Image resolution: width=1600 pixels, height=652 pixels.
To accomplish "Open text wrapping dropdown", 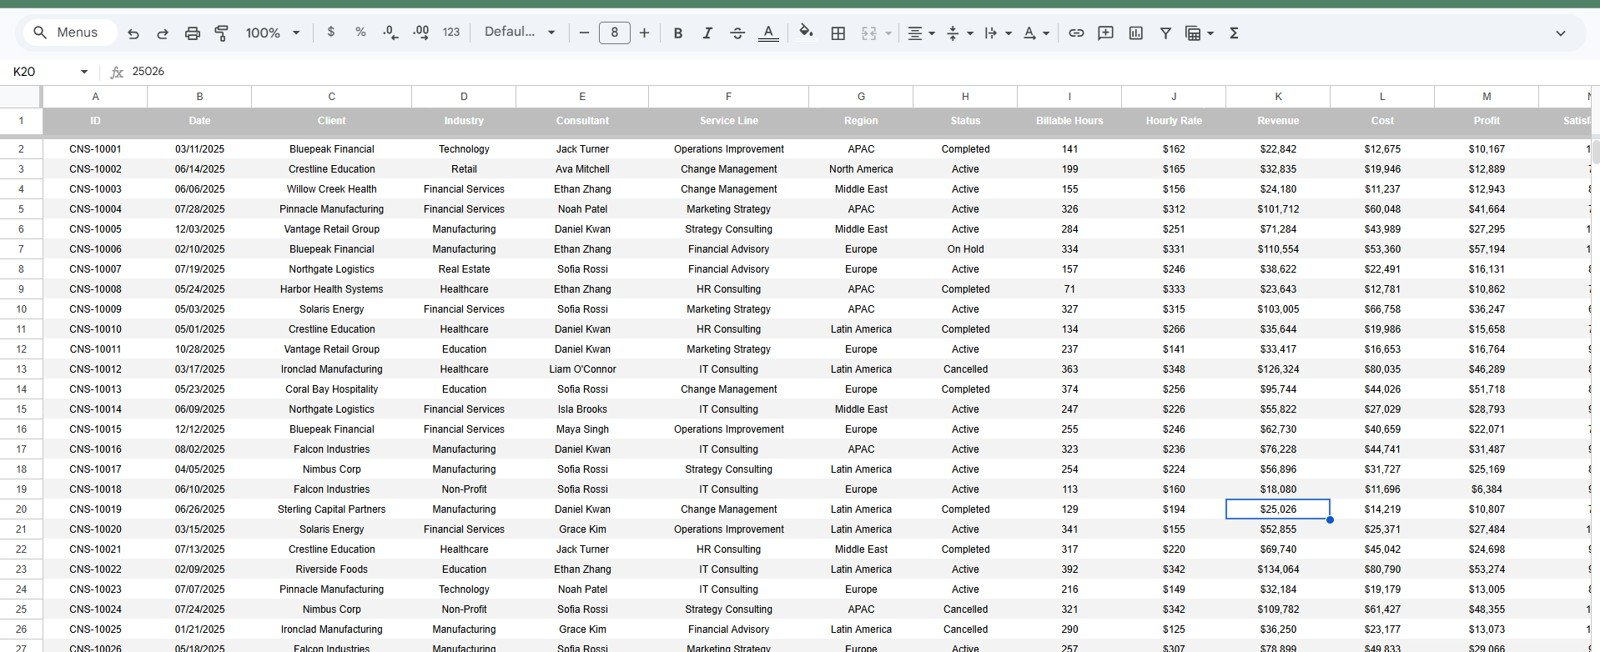I will (997, 33).
